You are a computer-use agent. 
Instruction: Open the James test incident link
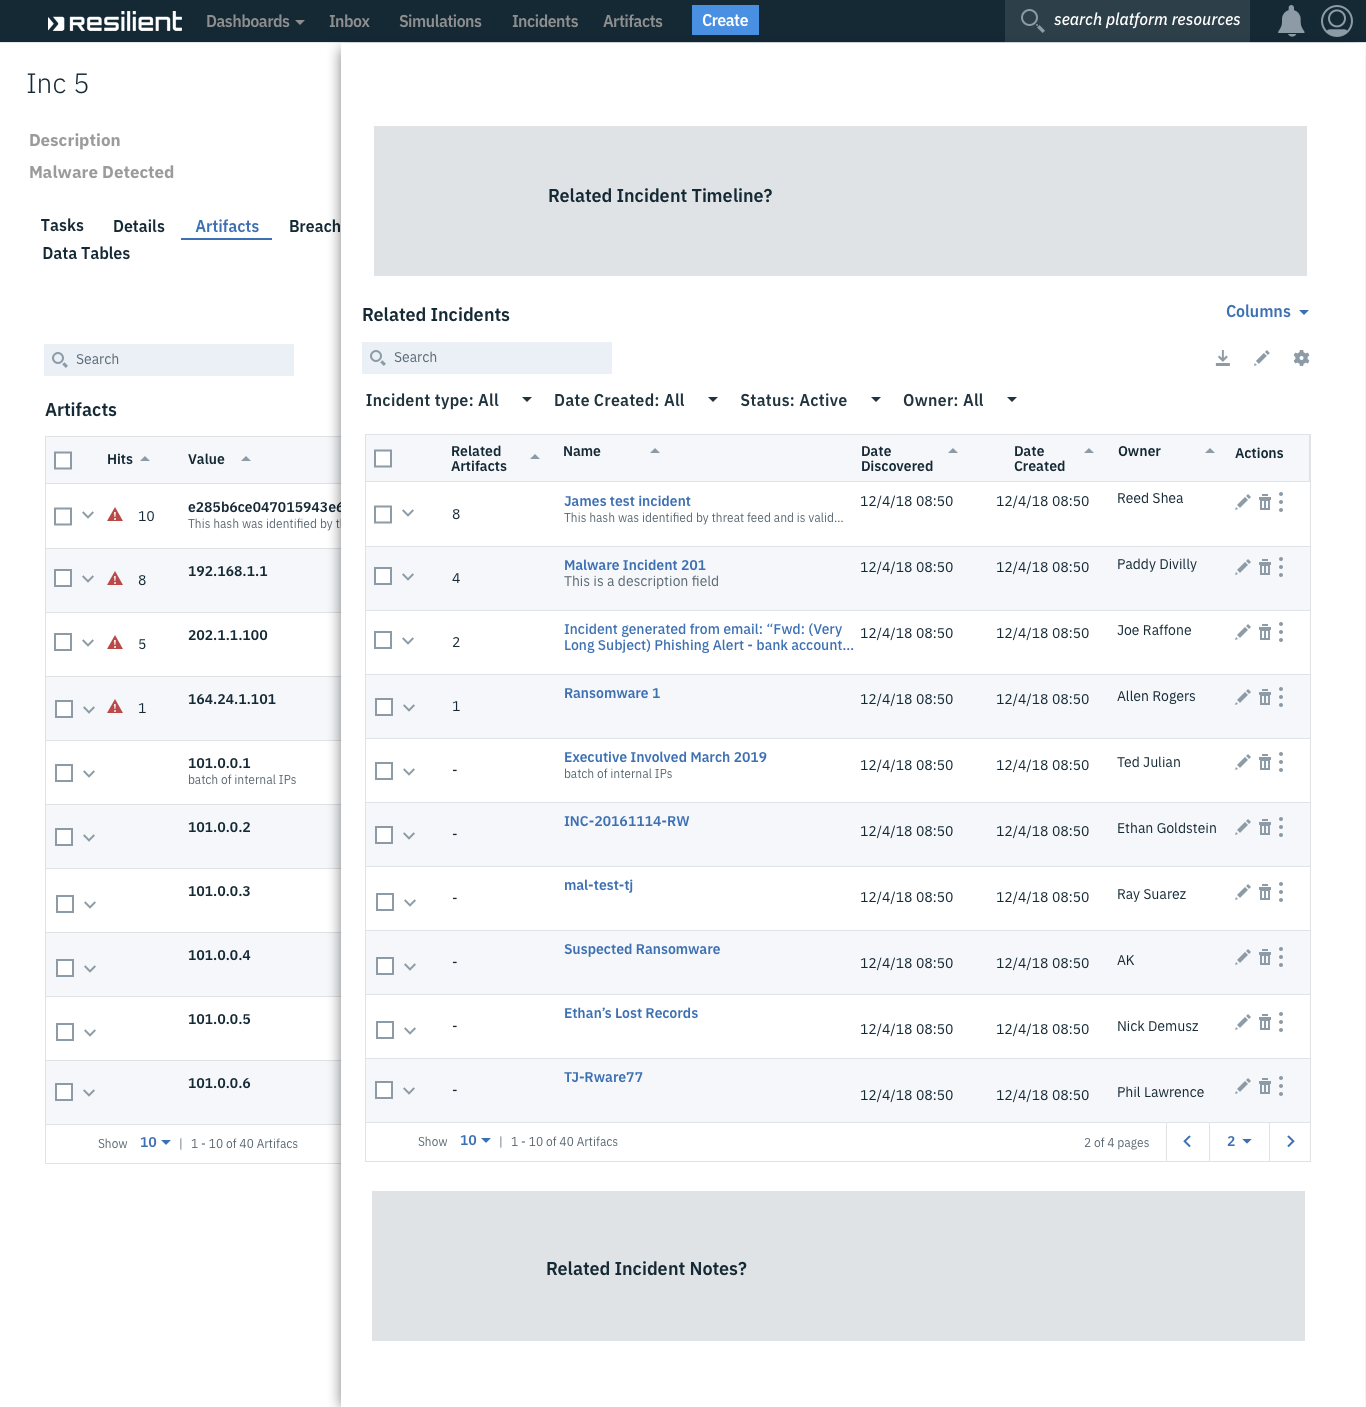point(627,501)
